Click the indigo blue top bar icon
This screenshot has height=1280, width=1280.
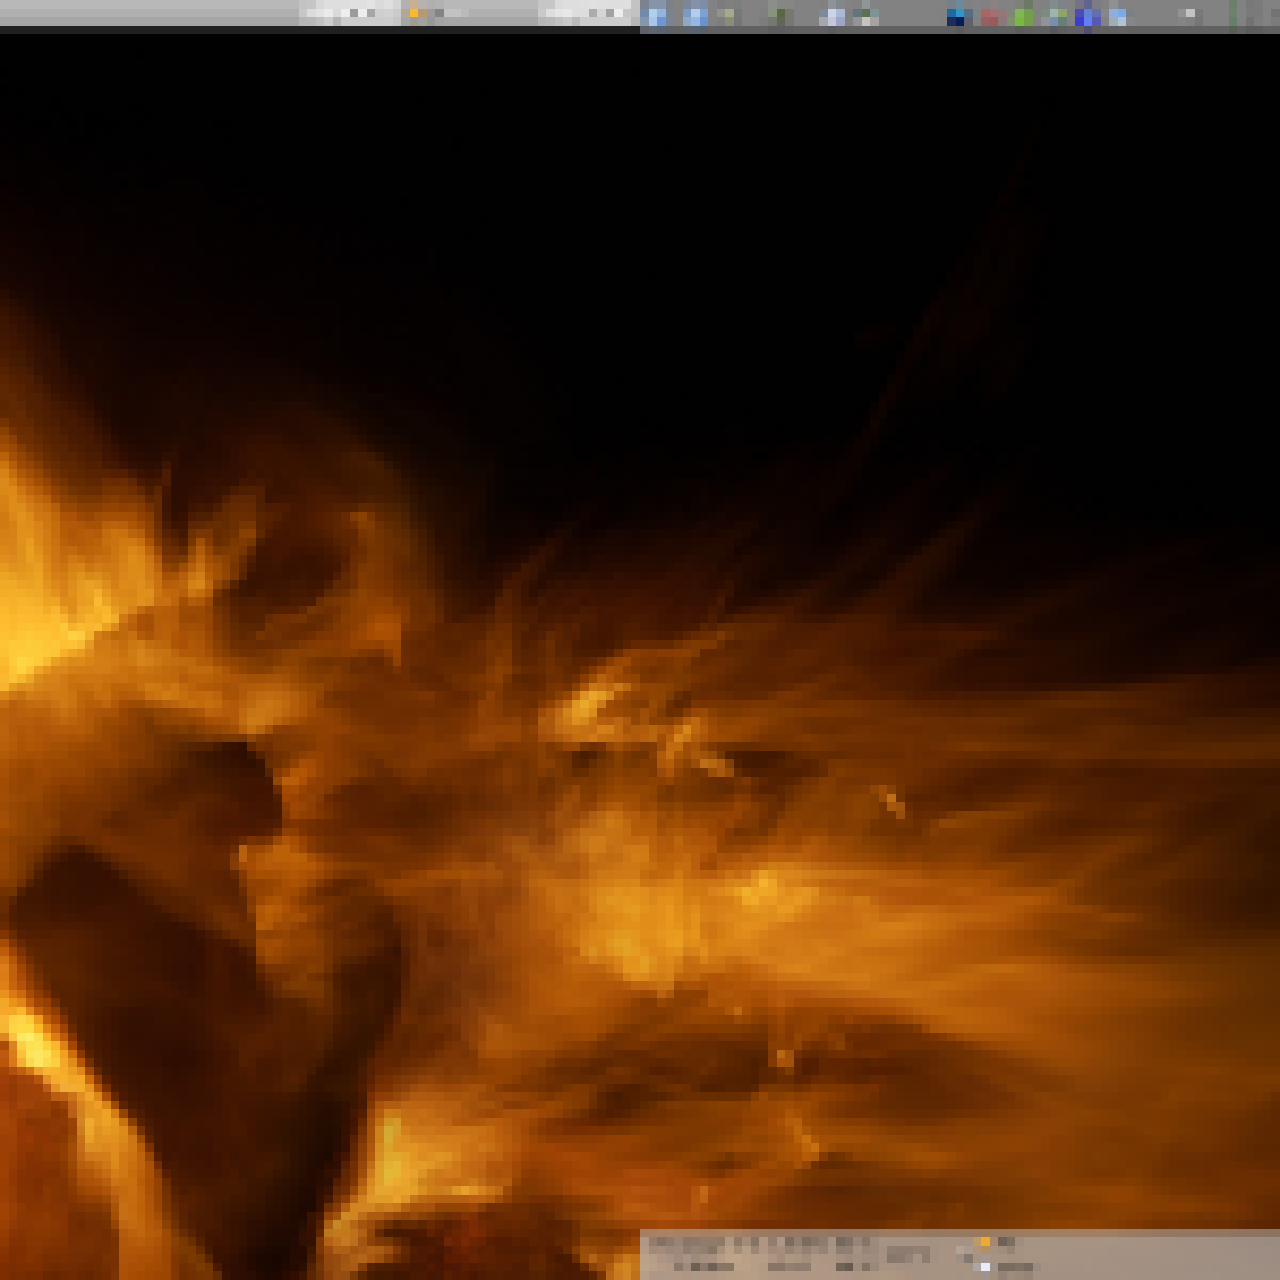pos(1087,16)
